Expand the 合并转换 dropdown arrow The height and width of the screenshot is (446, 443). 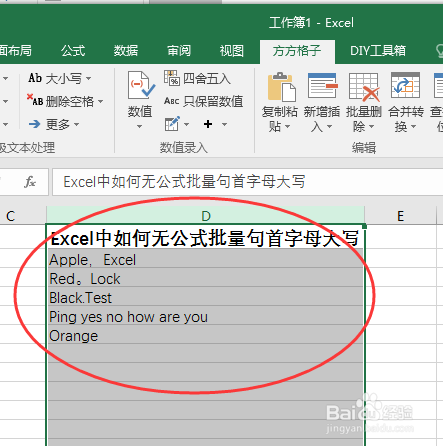point(413,127)
